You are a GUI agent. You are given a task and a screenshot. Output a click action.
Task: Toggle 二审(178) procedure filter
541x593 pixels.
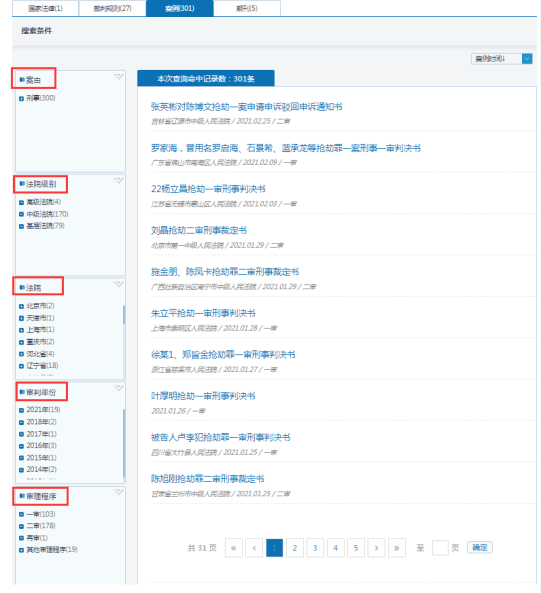click(x=37, y=526)
